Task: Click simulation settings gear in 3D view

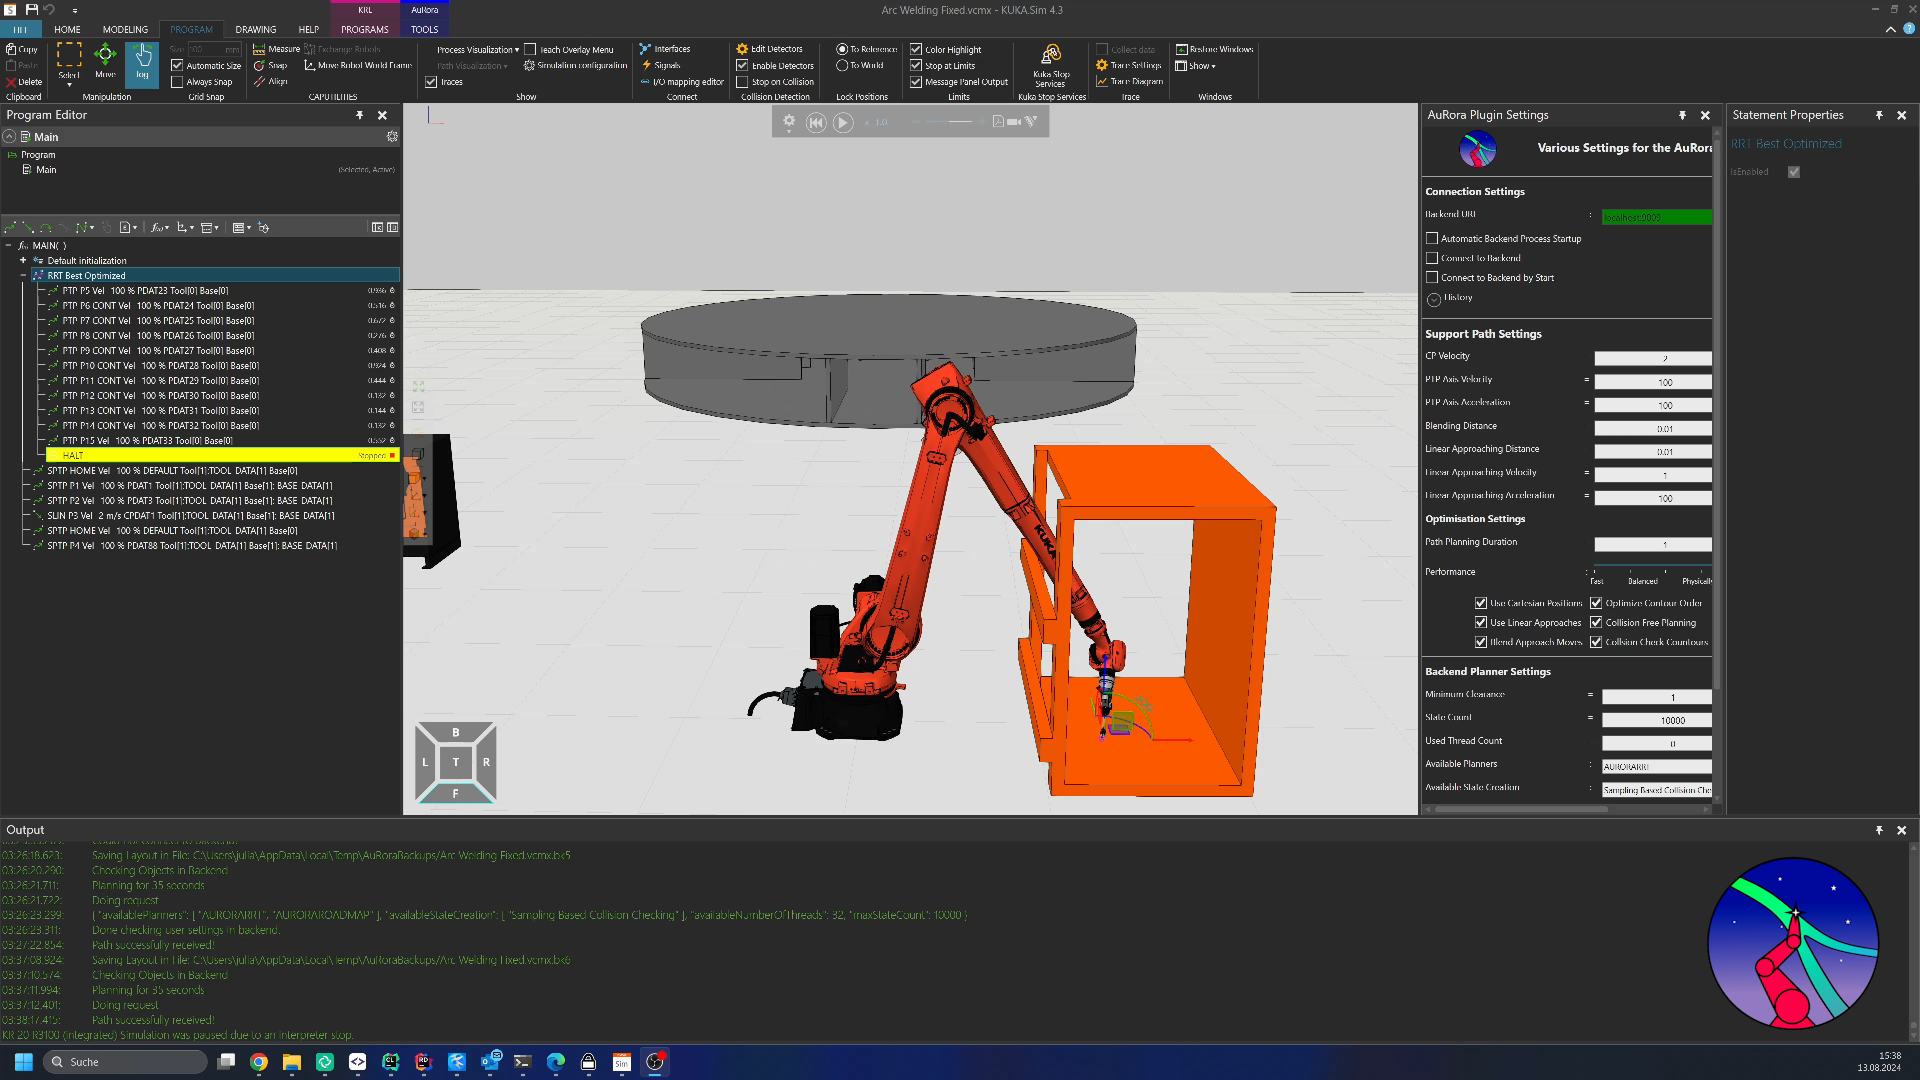Action: pos(789,122)
